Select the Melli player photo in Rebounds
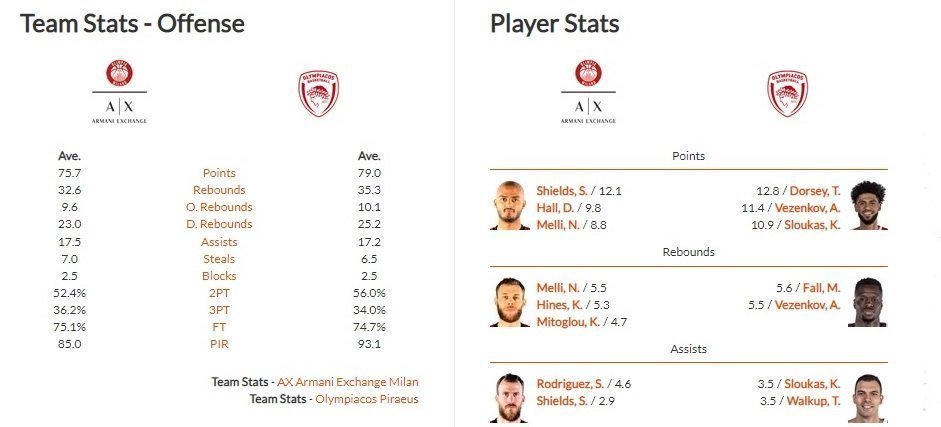This screenshot has width=941, height=427. coord(510,302)
